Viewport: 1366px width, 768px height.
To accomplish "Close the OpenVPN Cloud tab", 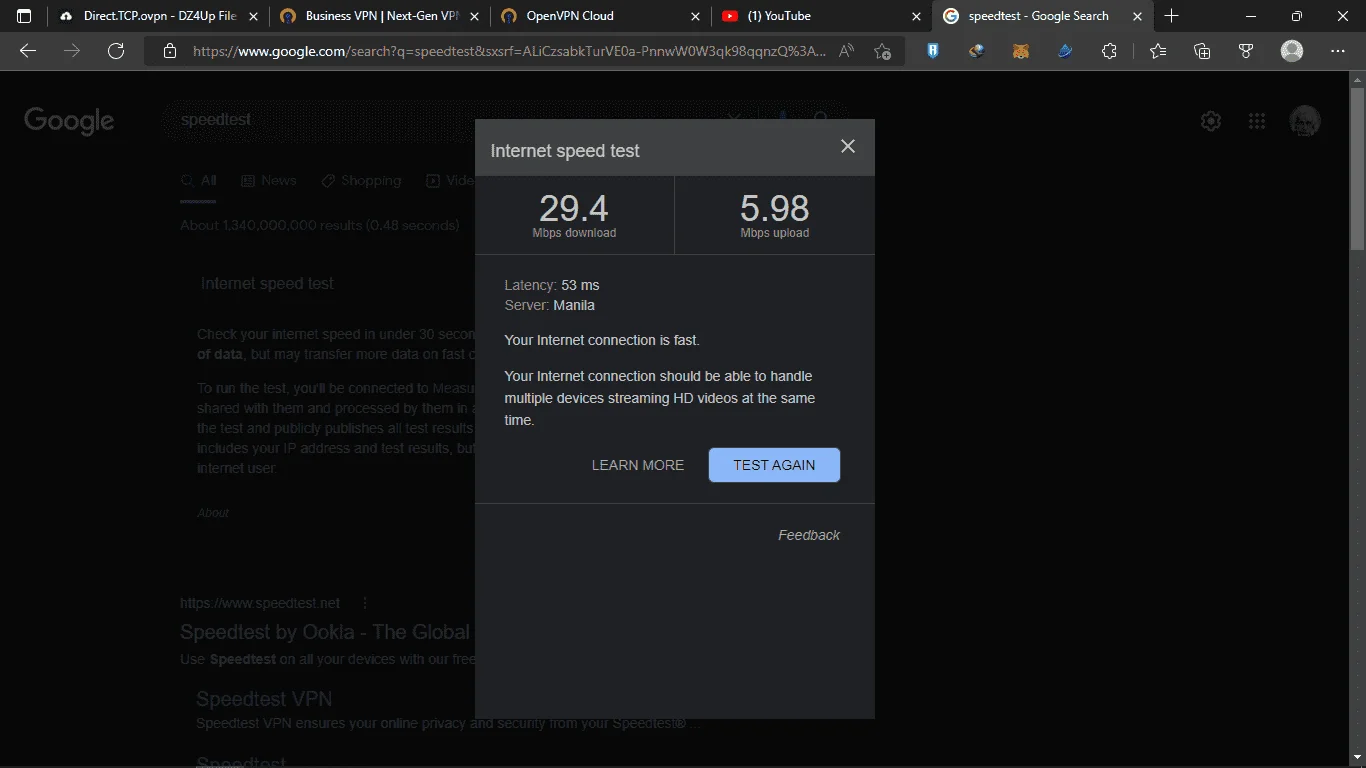I will 696,16.
